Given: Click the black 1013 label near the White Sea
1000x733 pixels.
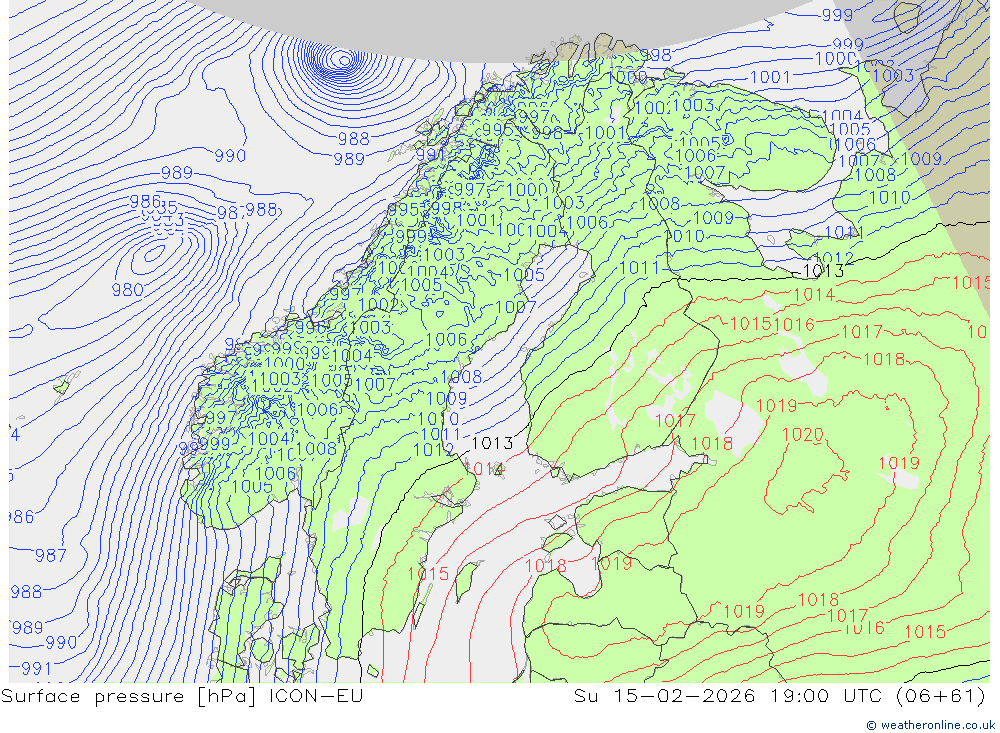Looking at the screenshot, I should (x=823, y=271).
